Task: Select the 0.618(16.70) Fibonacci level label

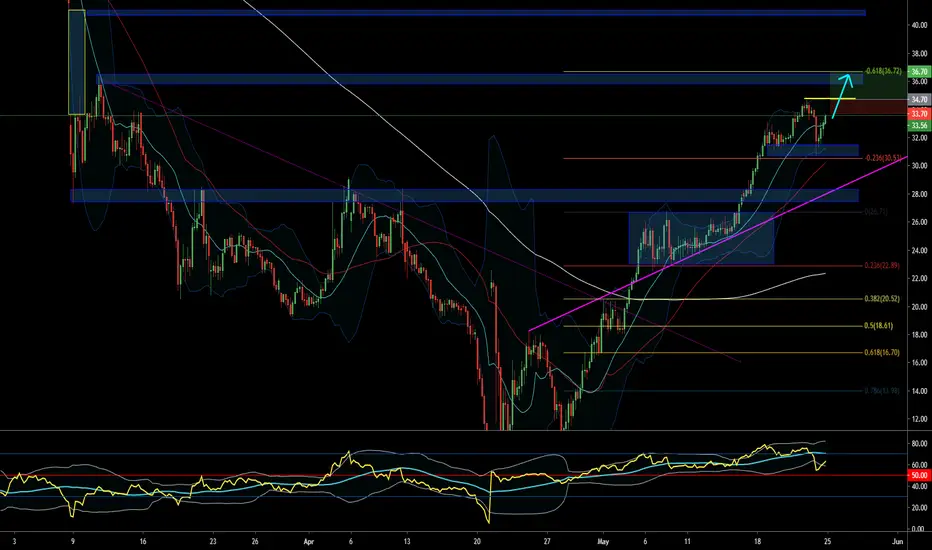Action: [881, 353]
